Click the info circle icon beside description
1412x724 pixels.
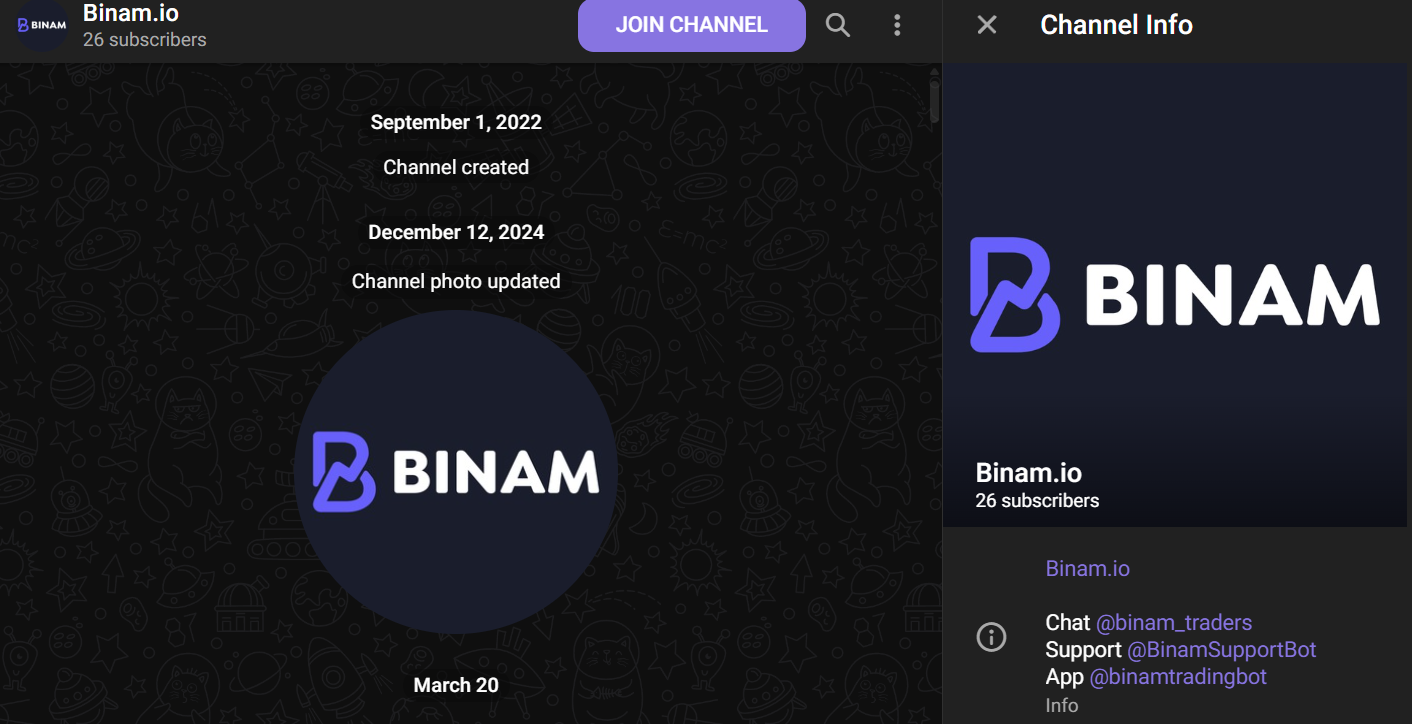pyautogui.click(x=991, y=637)
